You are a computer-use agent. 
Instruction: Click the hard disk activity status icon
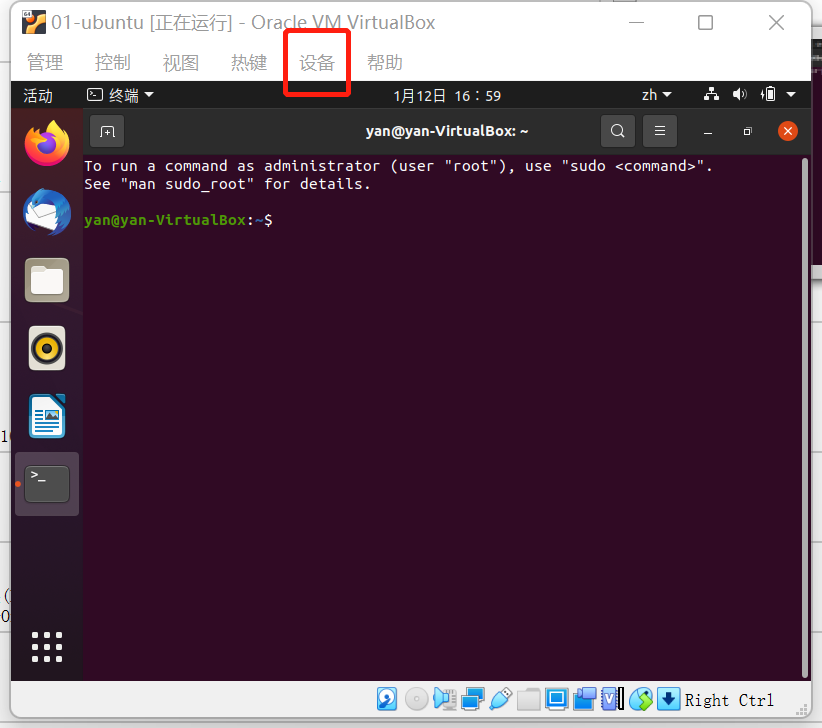pos(387,699)
